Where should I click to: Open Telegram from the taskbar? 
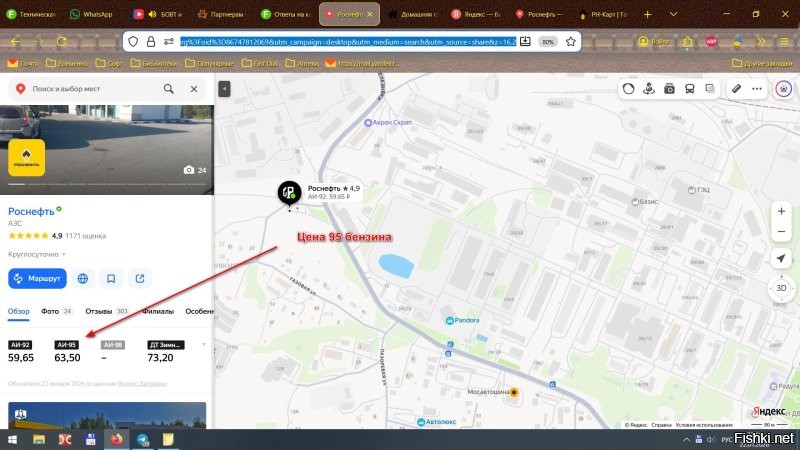tap(143, 439)
